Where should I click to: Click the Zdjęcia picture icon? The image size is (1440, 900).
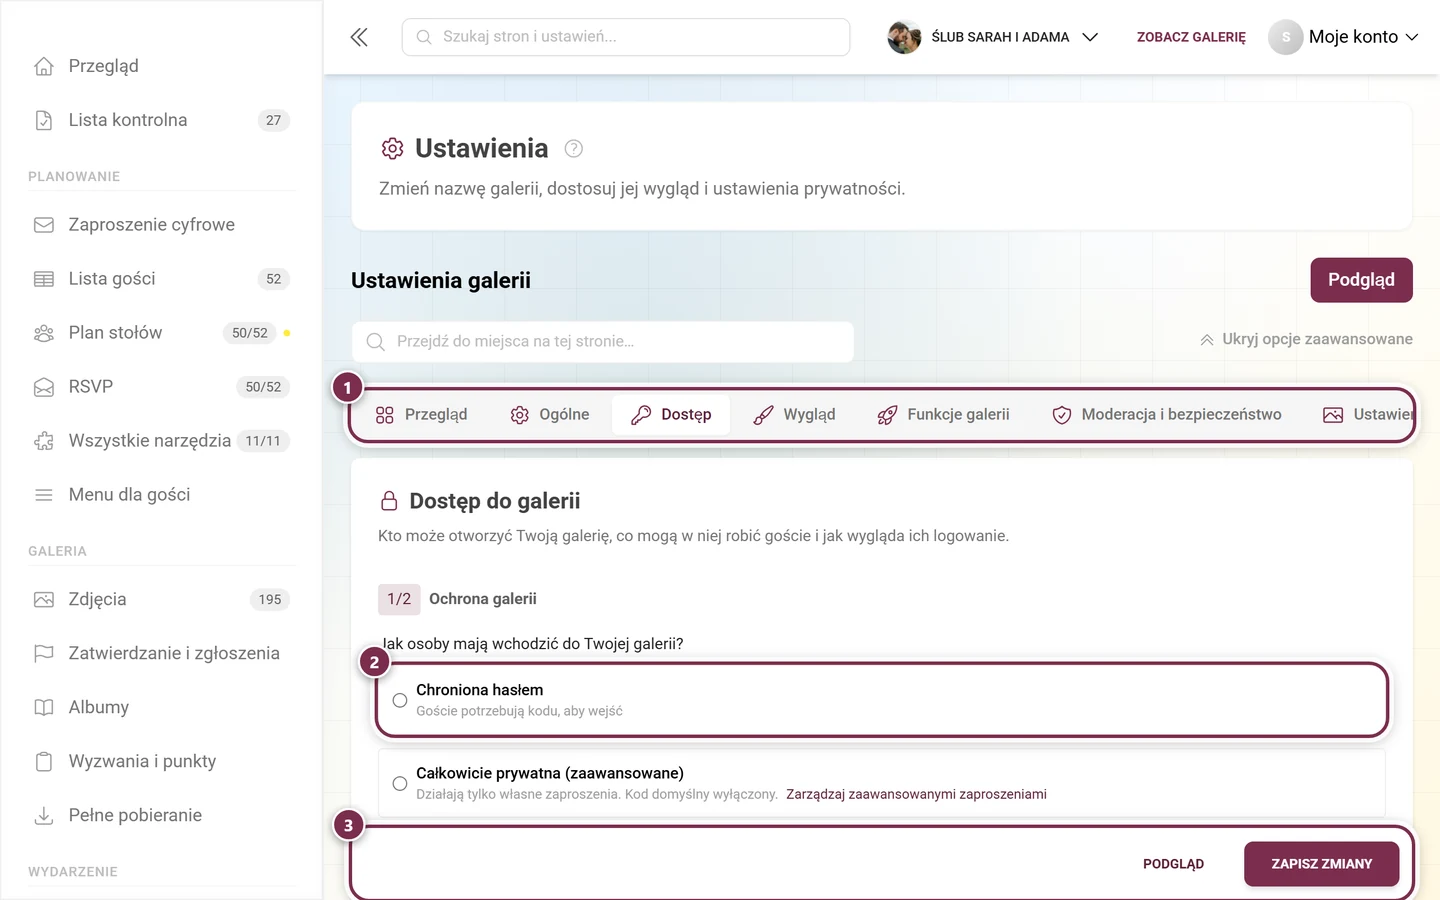(44, 600)
